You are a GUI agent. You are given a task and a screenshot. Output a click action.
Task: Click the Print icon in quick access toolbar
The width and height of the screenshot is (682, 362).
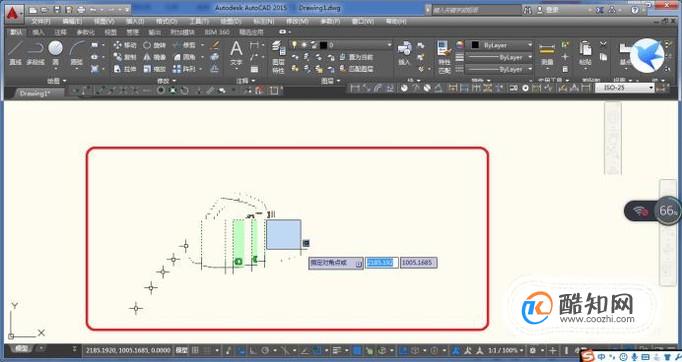[80, 9]
